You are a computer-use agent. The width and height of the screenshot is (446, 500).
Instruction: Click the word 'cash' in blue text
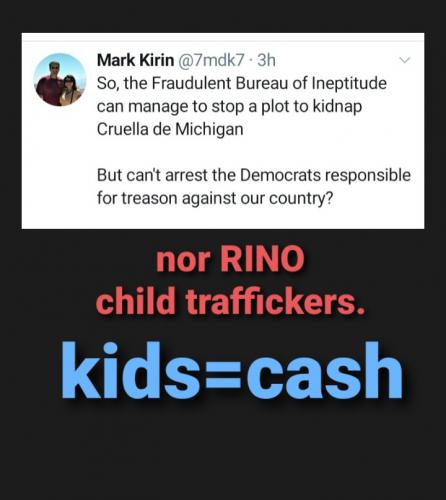[x=325, y=370]
